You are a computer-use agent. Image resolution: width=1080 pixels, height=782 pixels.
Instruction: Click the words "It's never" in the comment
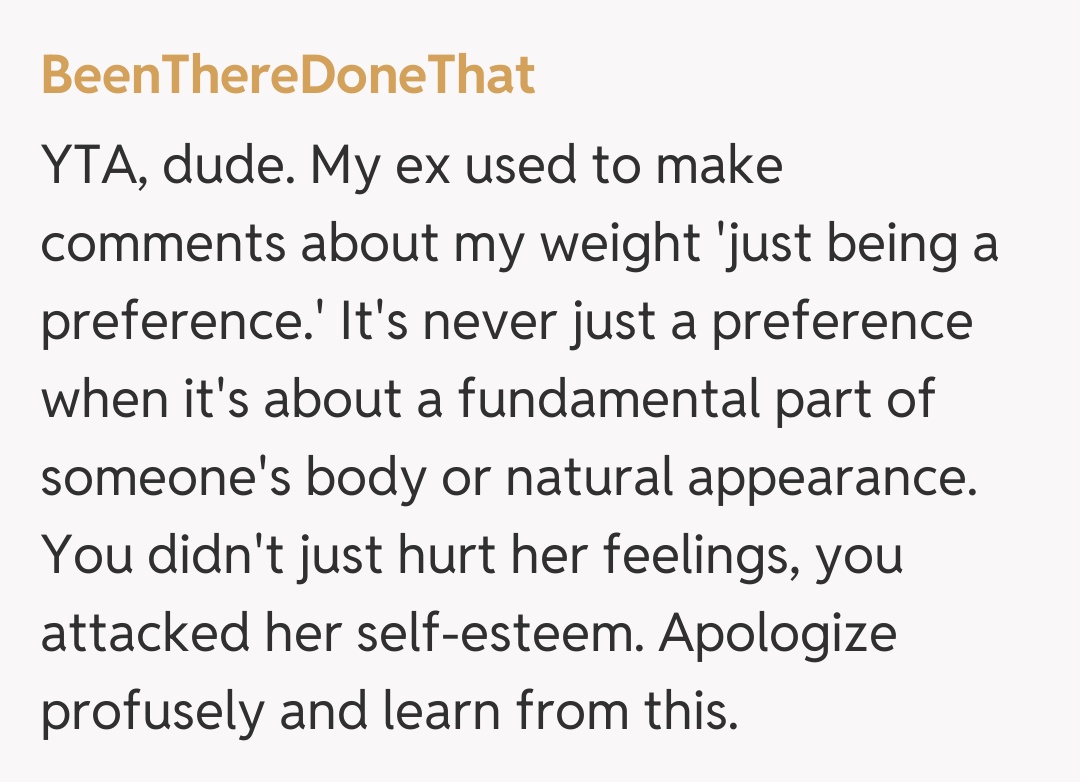[448, 323]
